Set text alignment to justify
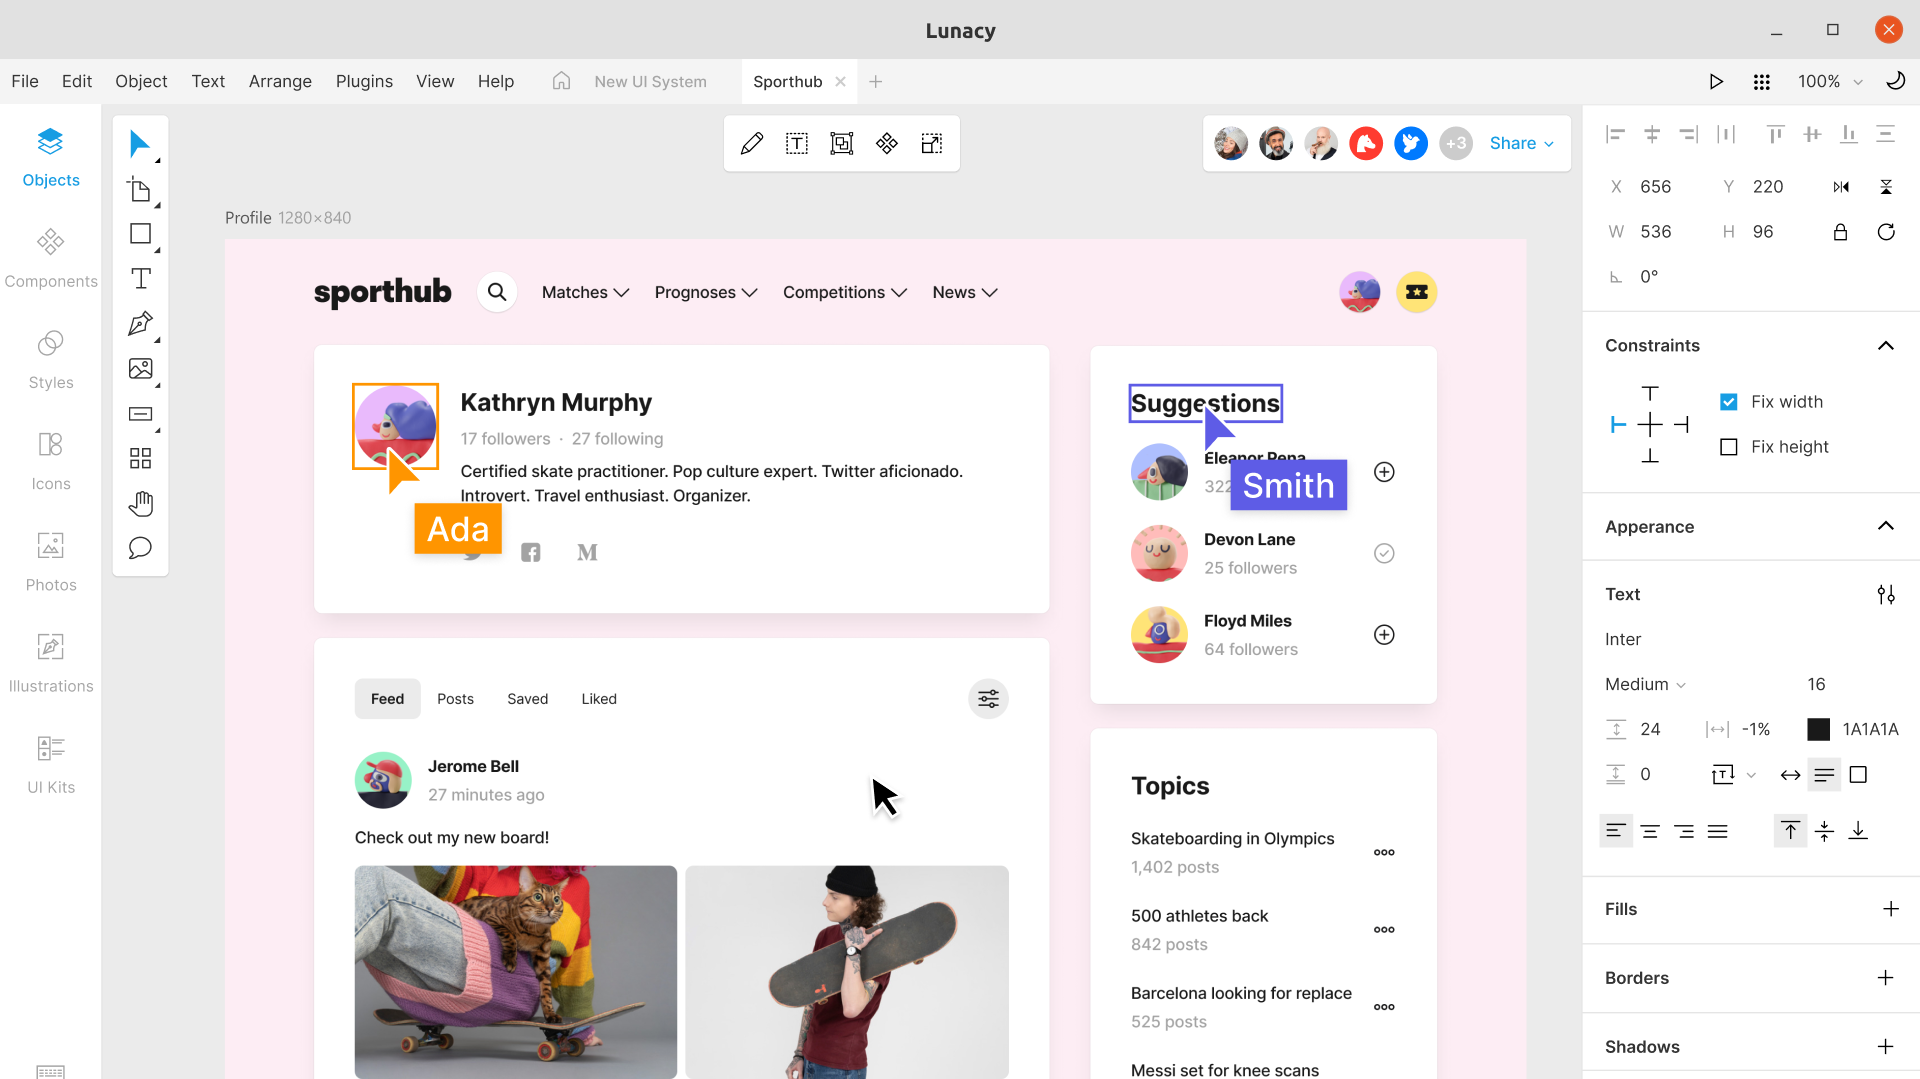The height and width of the screenshot is (1079, 1920). point(1718,831)
